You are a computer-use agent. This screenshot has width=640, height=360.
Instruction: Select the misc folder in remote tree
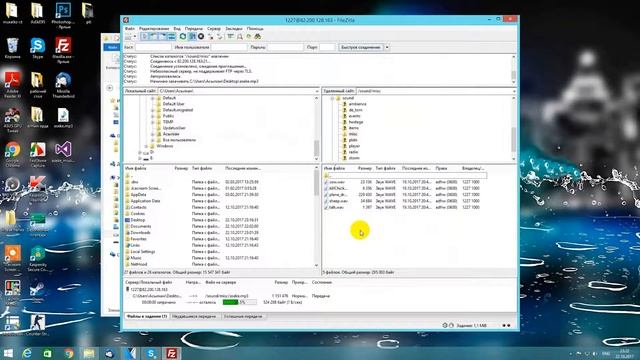(353, 134)
